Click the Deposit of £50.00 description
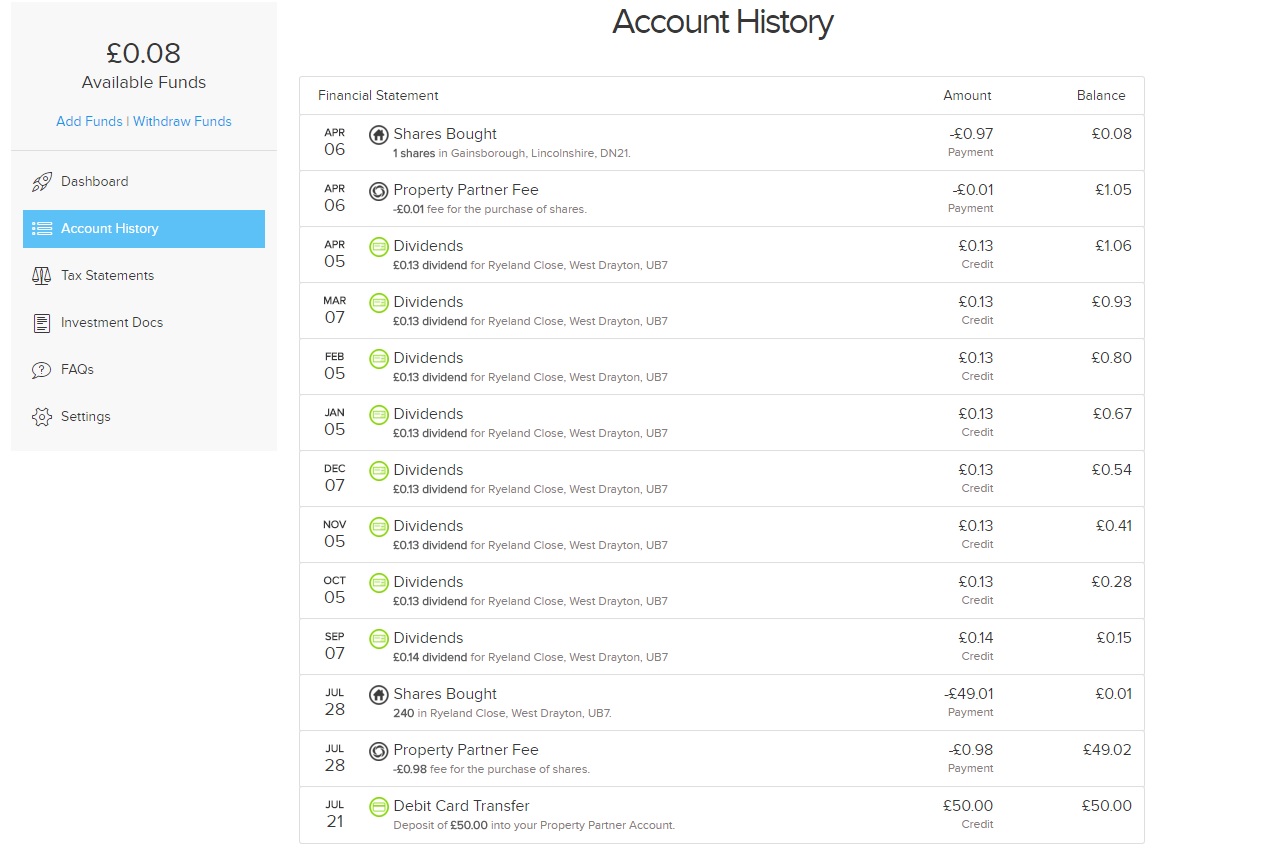 click(534, 825)
